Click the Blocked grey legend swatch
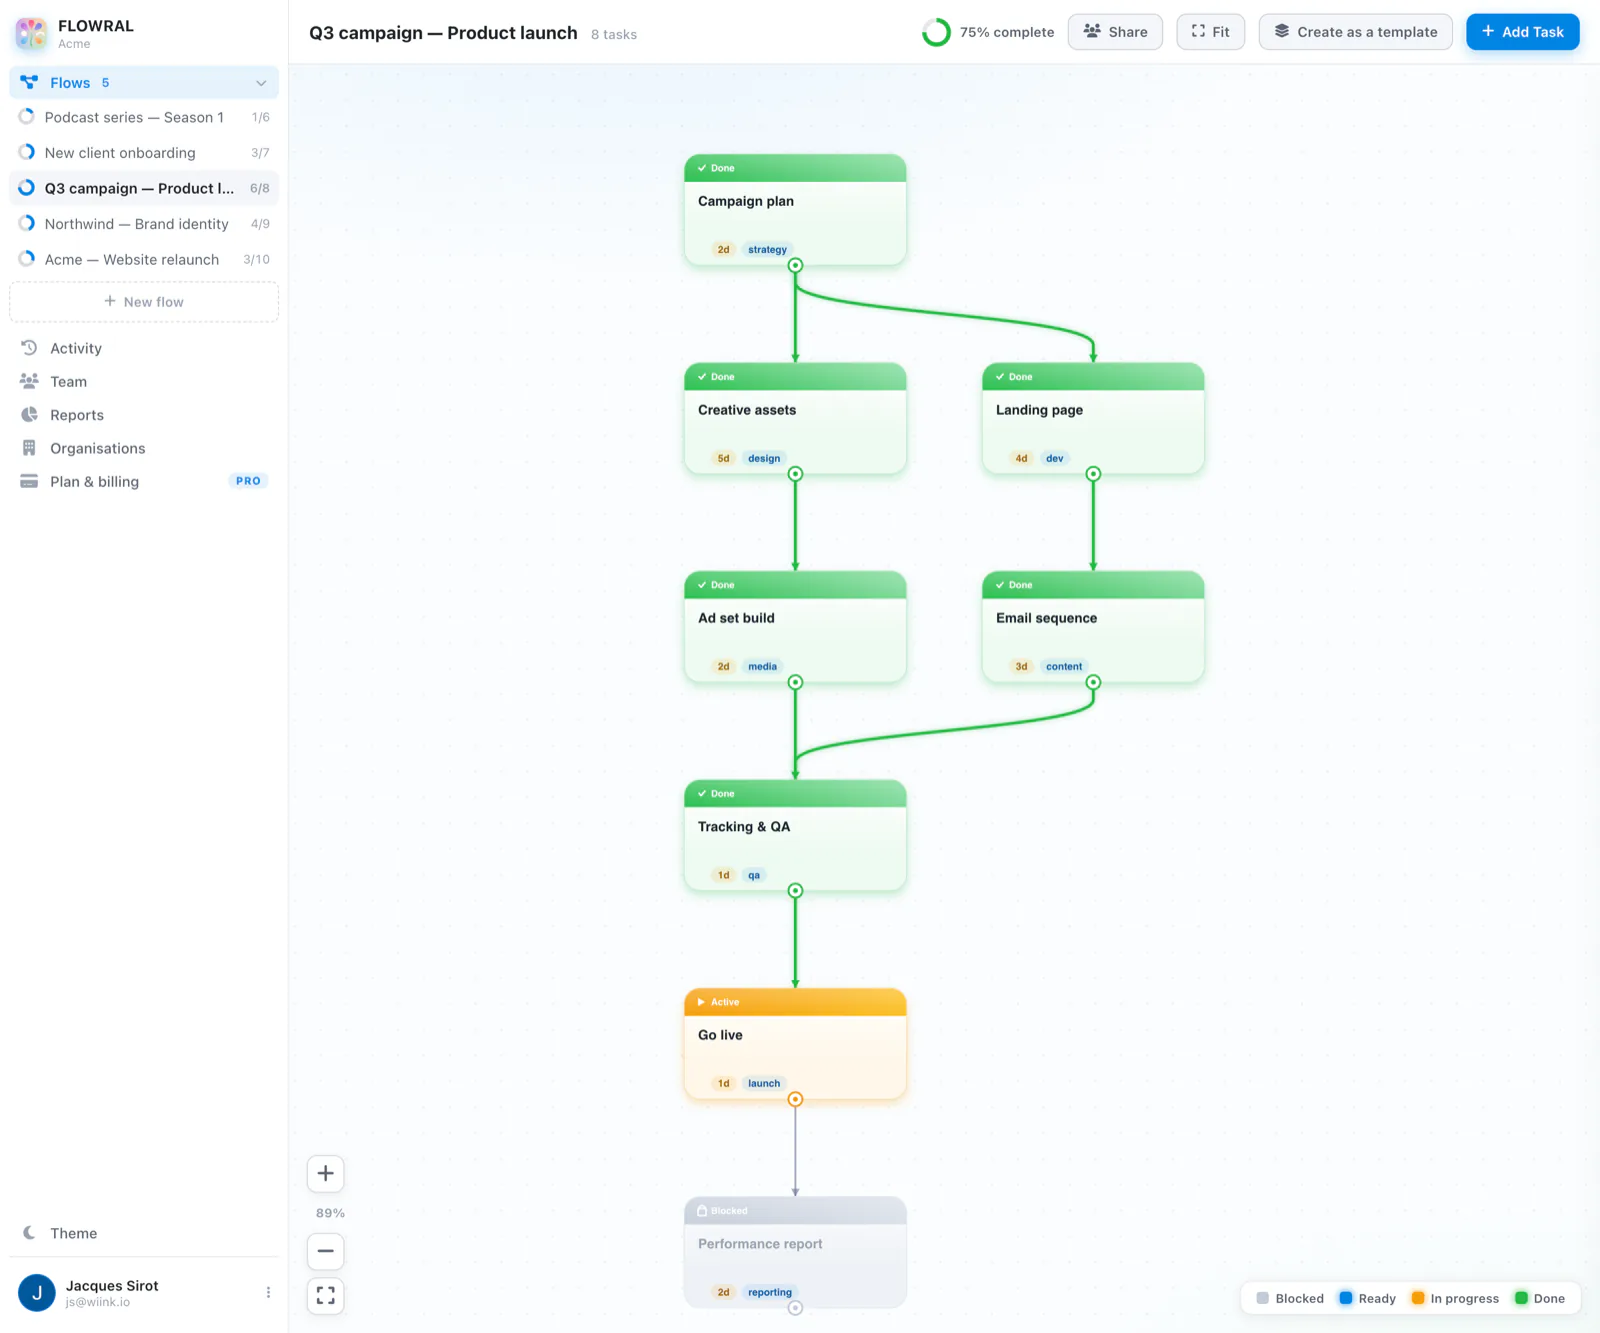The height and width of the screenshot is (1333, 1600). pos(1263,1298)
